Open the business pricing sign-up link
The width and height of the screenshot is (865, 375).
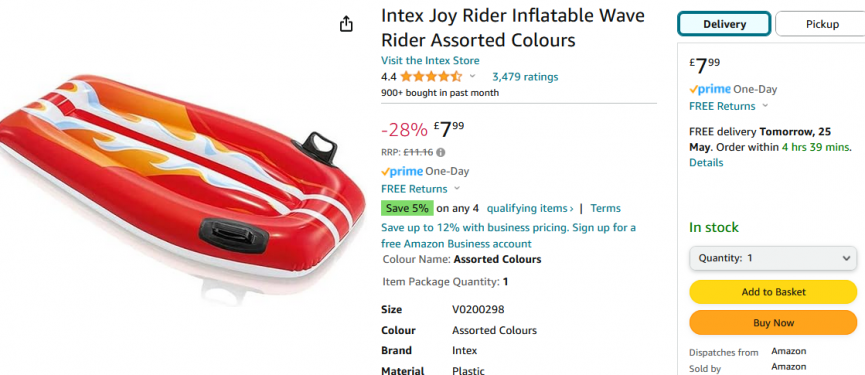click(x=509, y=235)
